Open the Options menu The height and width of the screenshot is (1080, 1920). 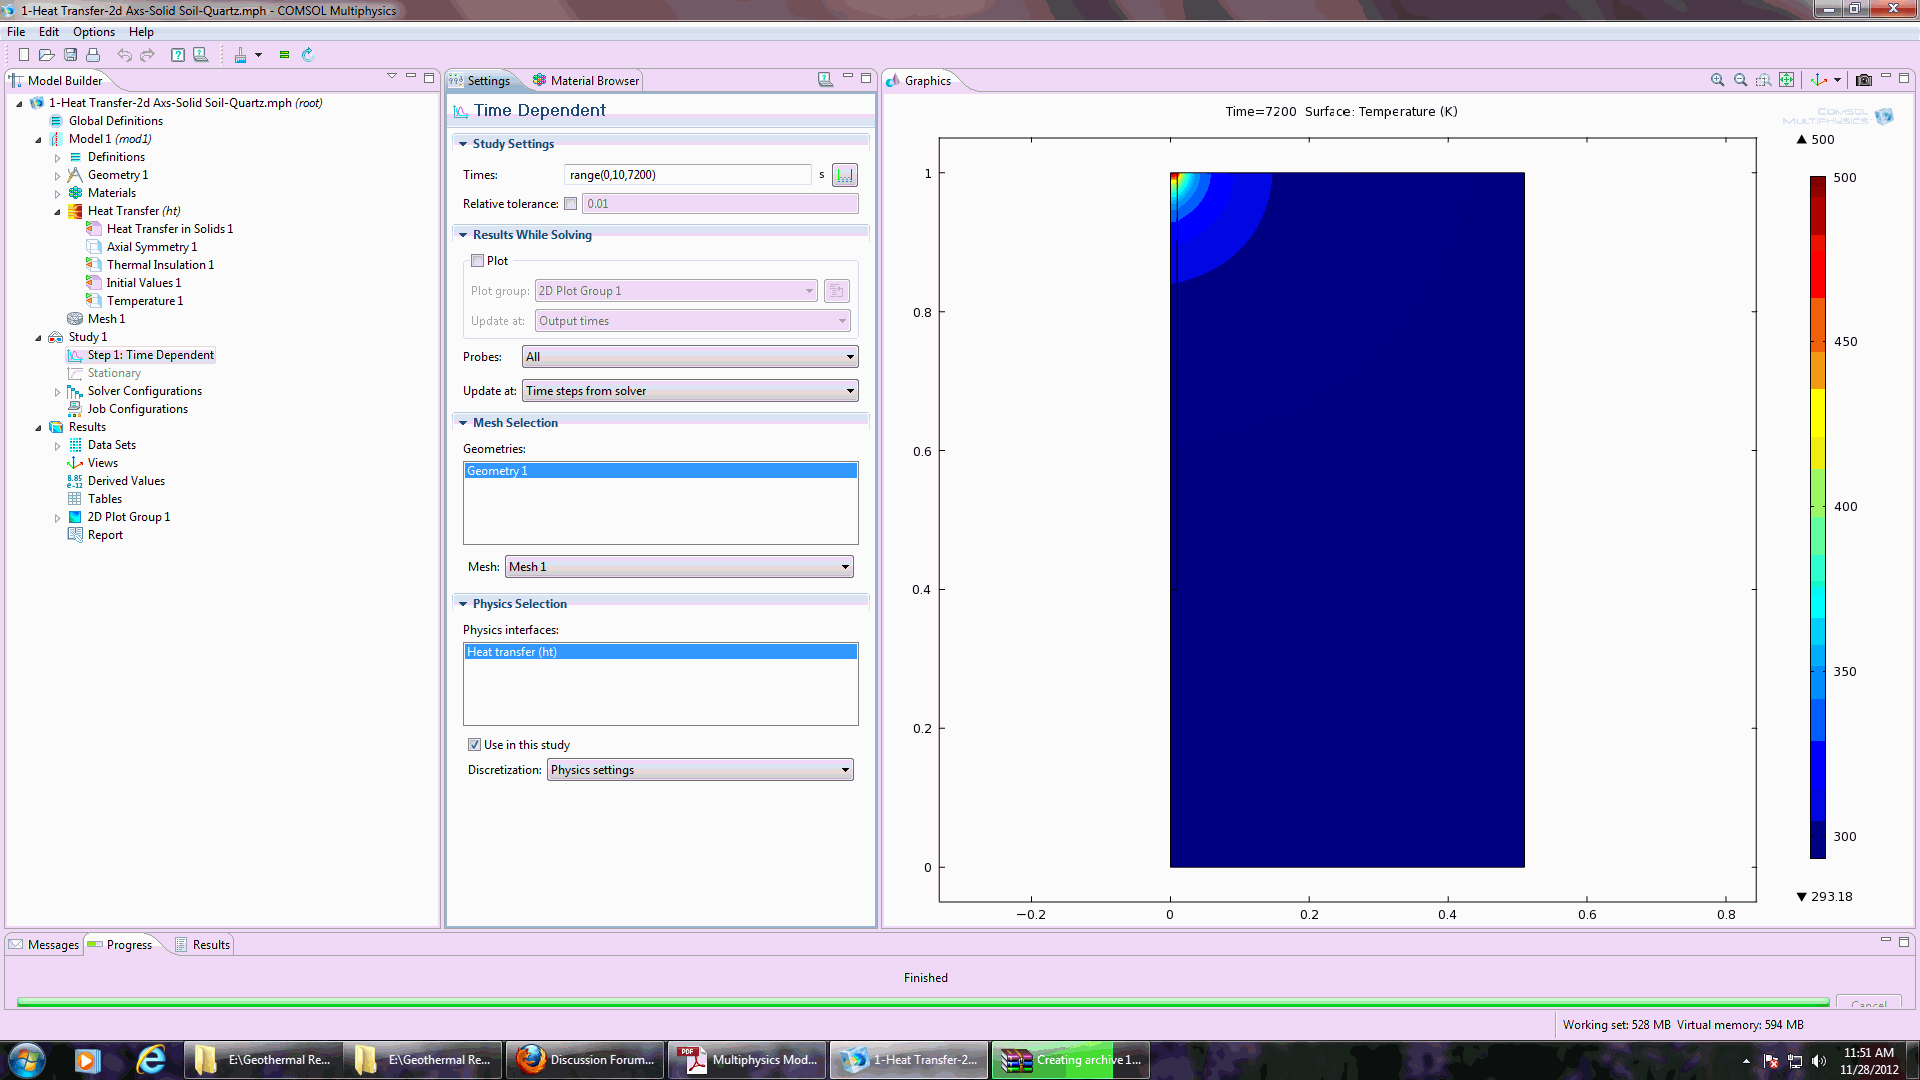tap(93, 32)
